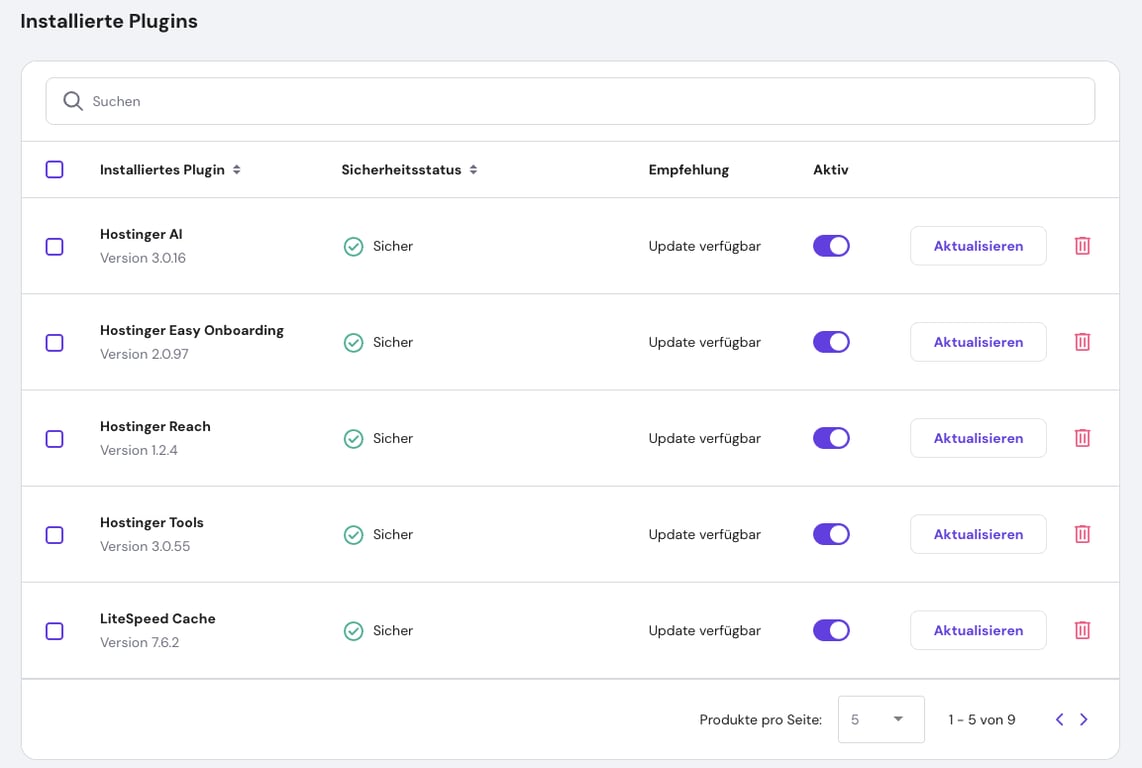Click the Sicher checkmark icon for LiteSpeed Cache

pyautogui.click(x=353, y=630)
